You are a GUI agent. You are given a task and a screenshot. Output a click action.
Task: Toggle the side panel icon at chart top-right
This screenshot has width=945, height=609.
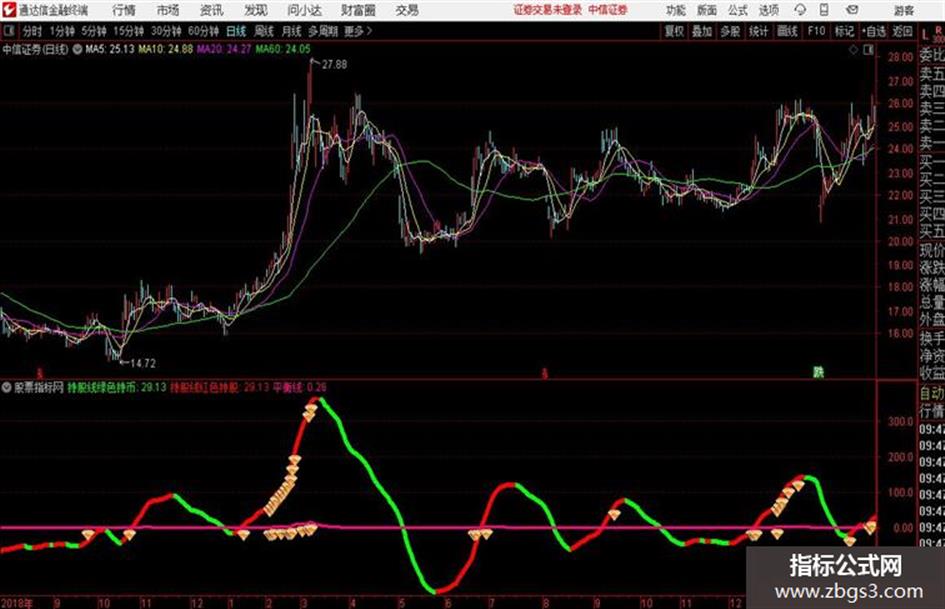pos(868,50)
